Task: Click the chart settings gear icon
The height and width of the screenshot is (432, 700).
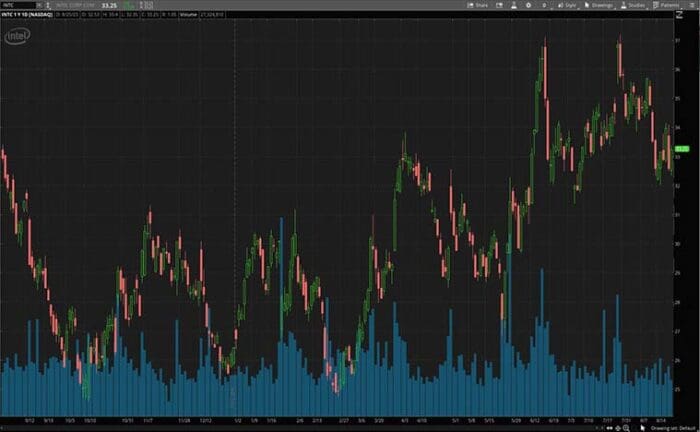Action: pyautogui.click(x=529, y=5)
